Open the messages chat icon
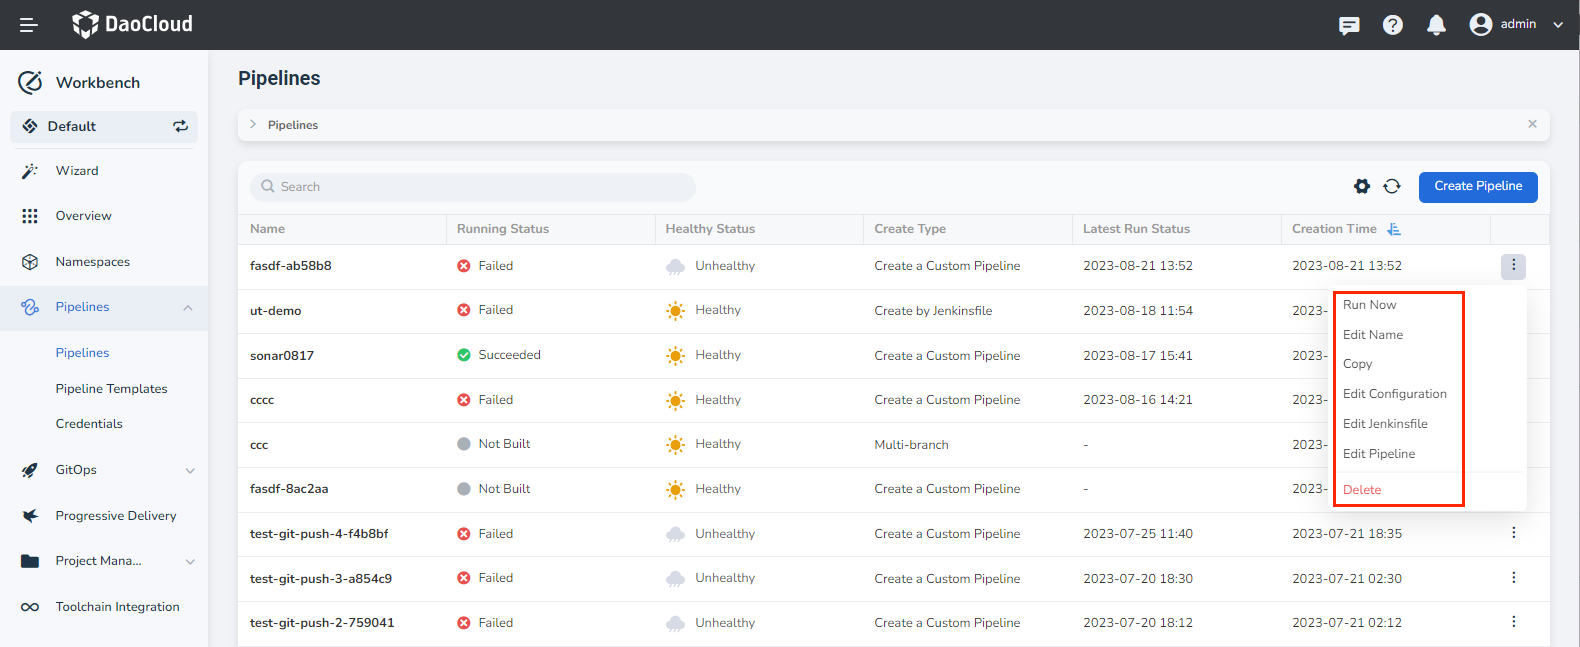 (1349, 25)
